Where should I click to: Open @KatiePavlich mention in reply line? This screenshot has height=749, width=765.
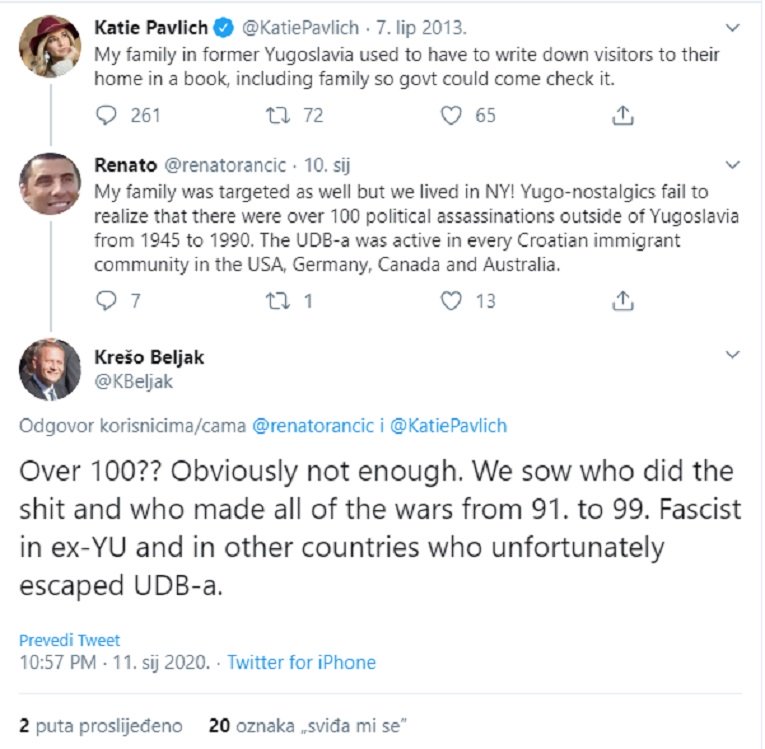point(448,426)
